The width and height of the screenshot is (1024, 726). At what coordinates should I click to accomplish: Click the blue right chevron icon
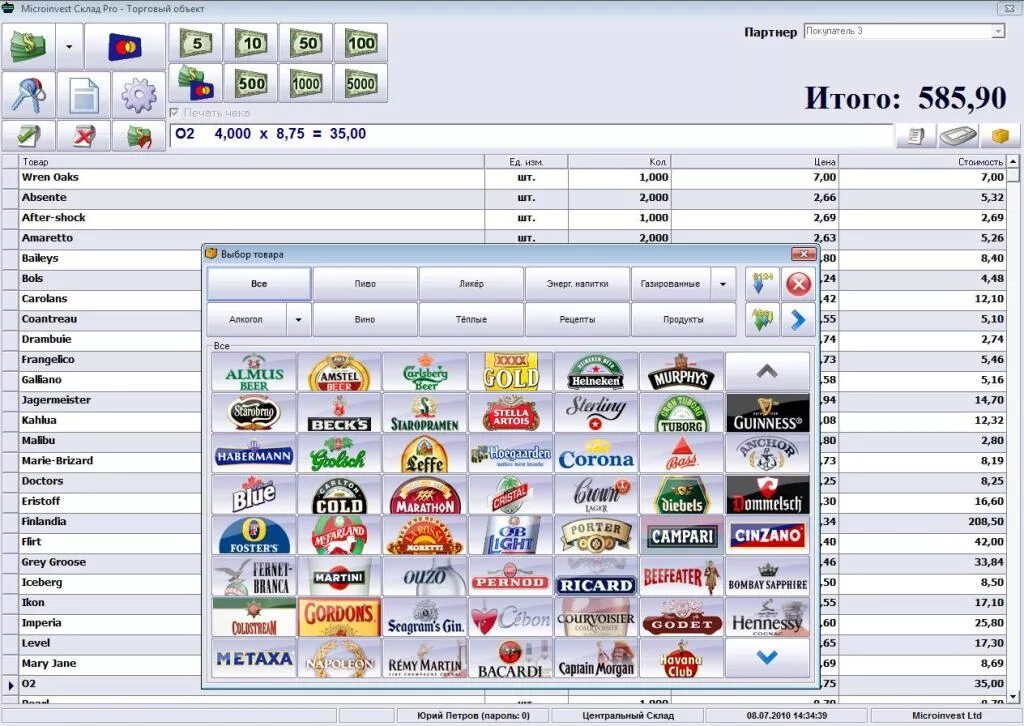(798, 320)
